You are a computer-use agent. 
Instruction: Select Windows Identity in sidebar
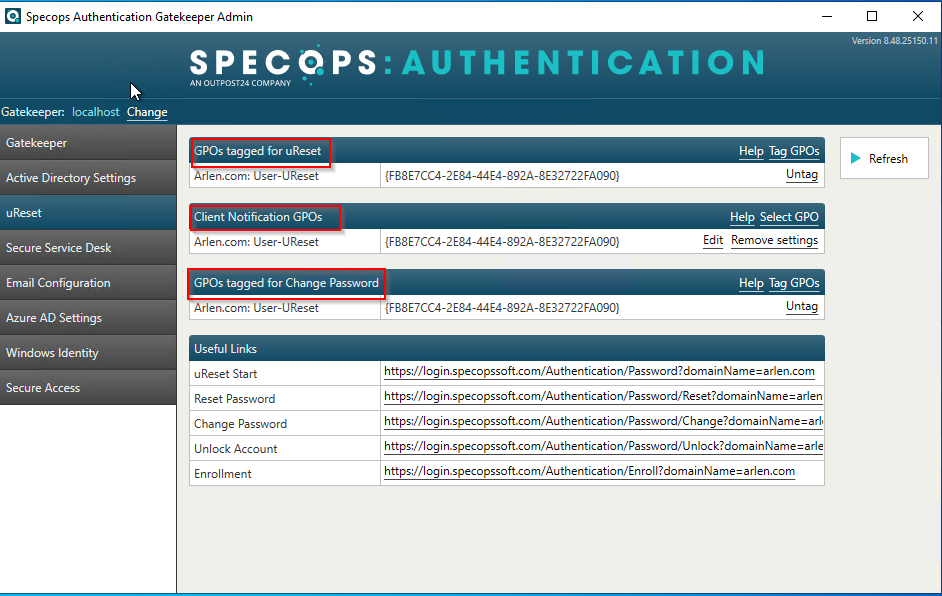88,353
